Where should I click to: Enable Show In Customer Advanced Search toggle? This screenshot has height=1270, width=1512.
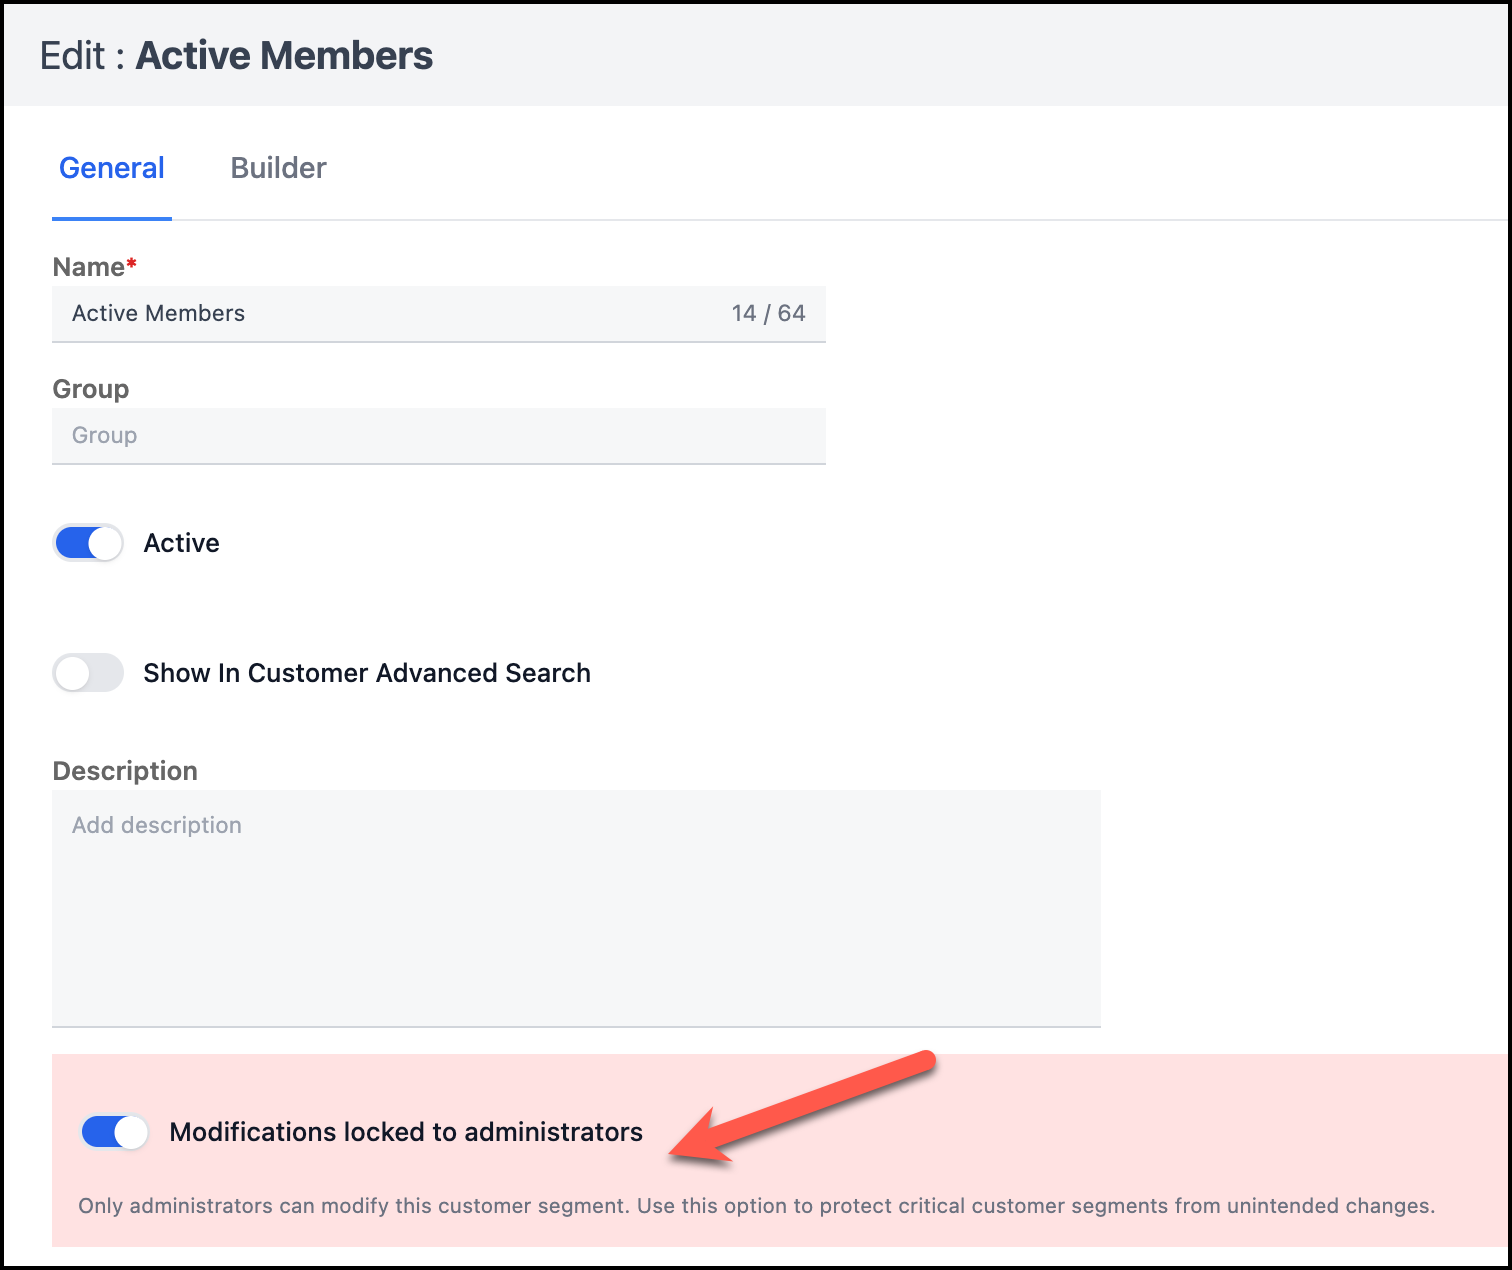(88, 673)
